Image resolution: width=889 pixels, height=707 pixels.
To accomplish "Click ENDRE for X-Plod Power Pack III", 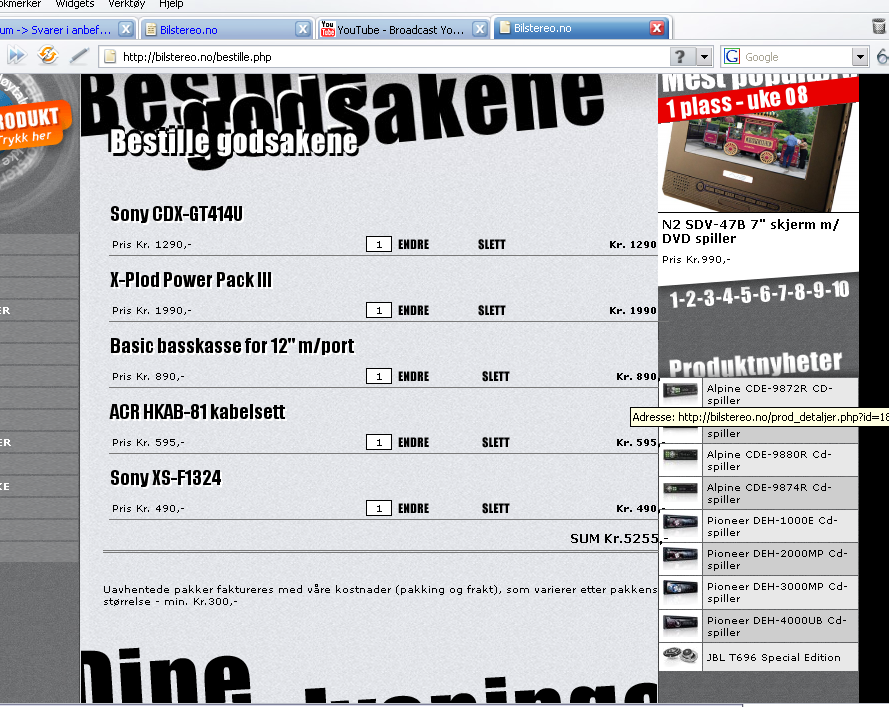I will (x=413, y=310).
